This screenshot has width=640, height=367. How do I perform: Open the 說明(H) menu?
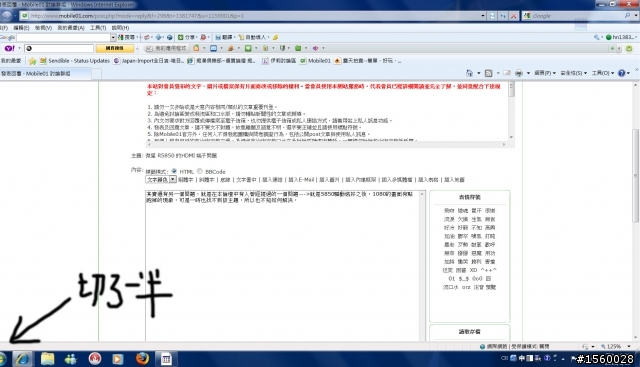[120, 28]
